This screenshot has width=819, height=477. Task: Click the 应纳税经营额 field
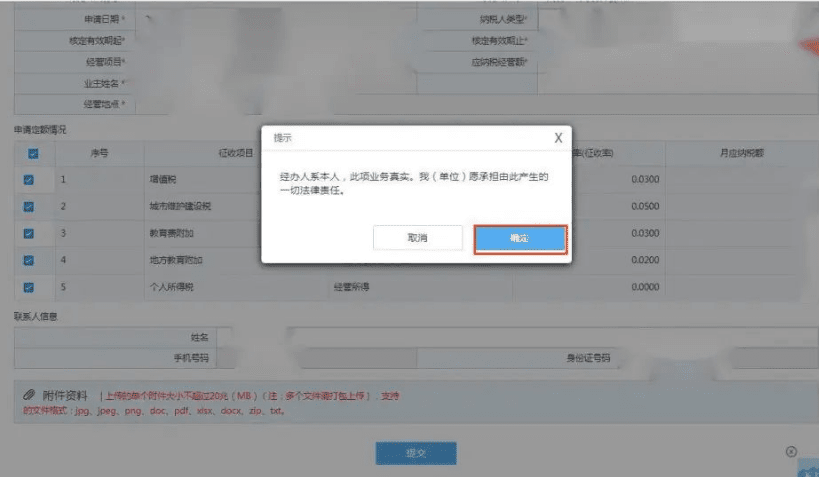(x=678, y=62)
